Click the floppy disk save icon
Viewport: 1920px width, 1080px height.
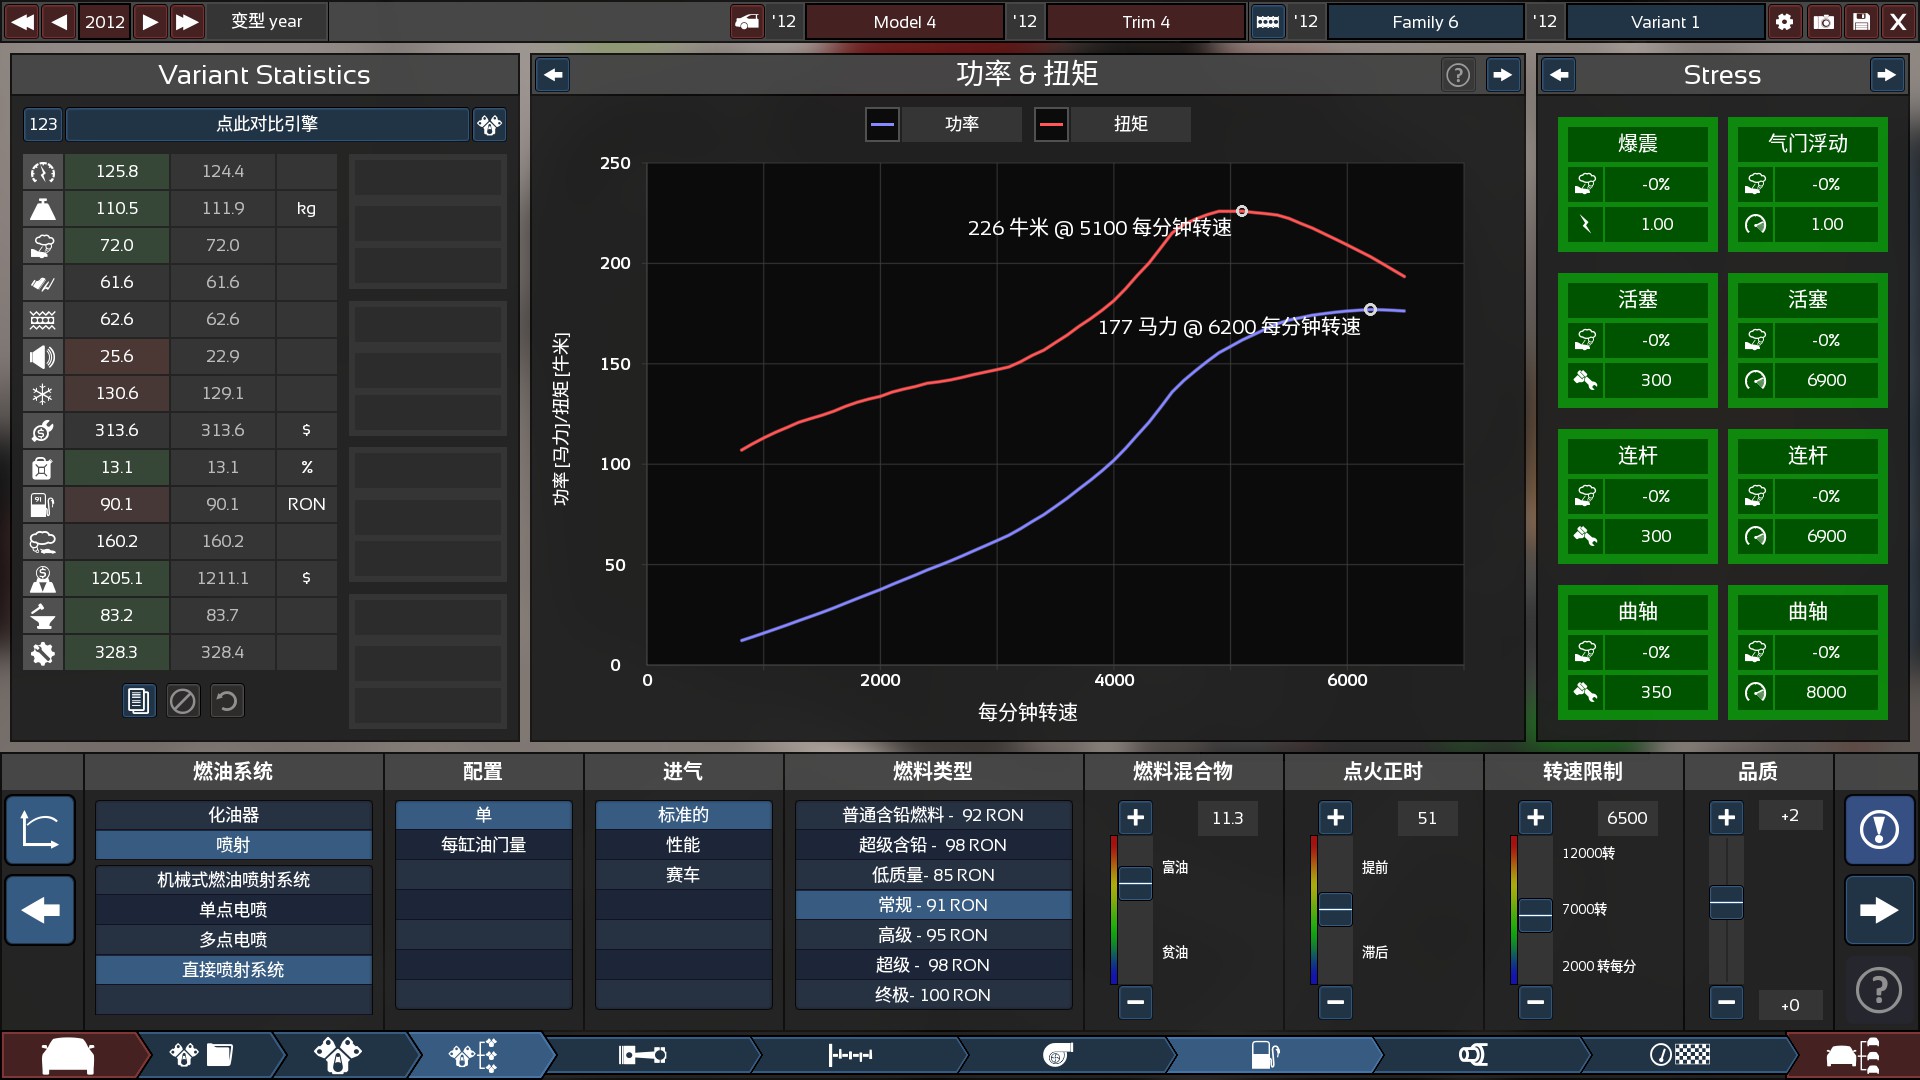pyautogui.click(x=1861, y=21)
